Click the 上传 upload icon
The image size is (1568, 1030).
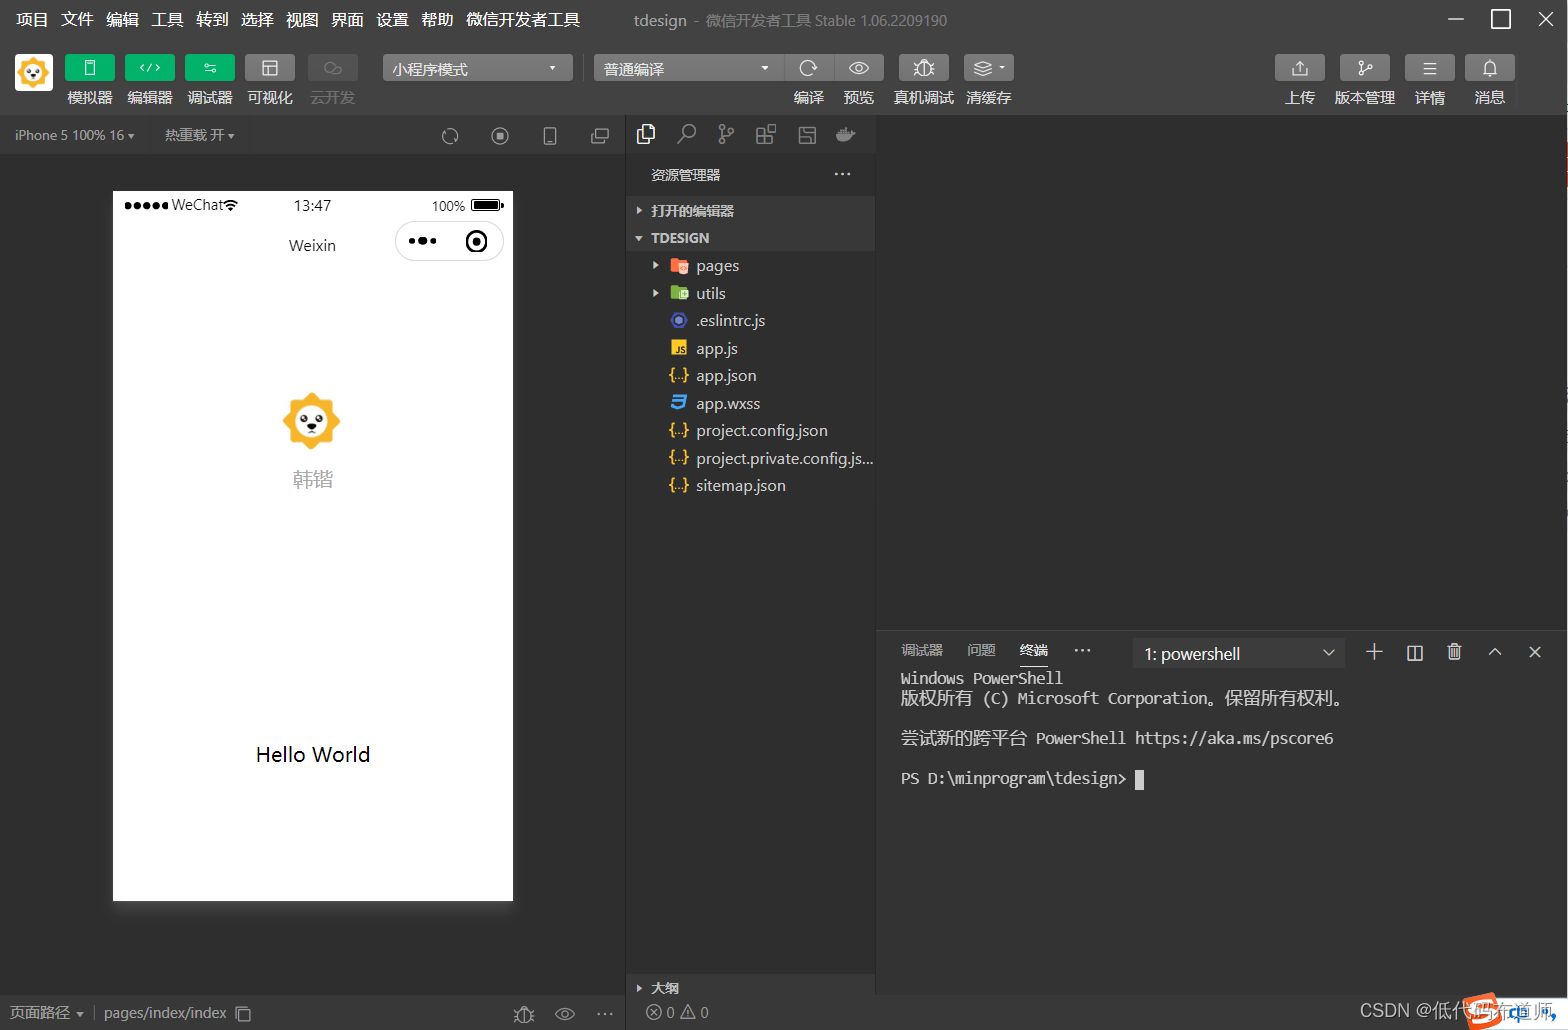pyautogui.click(x=1300, y=68)
